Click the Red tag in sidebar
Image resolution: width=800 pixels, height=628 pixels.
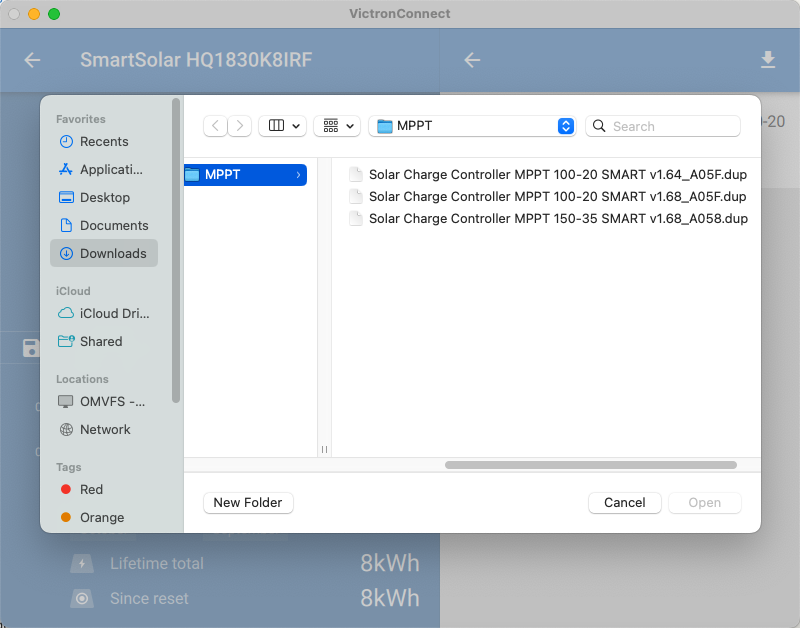coord(88,489)
